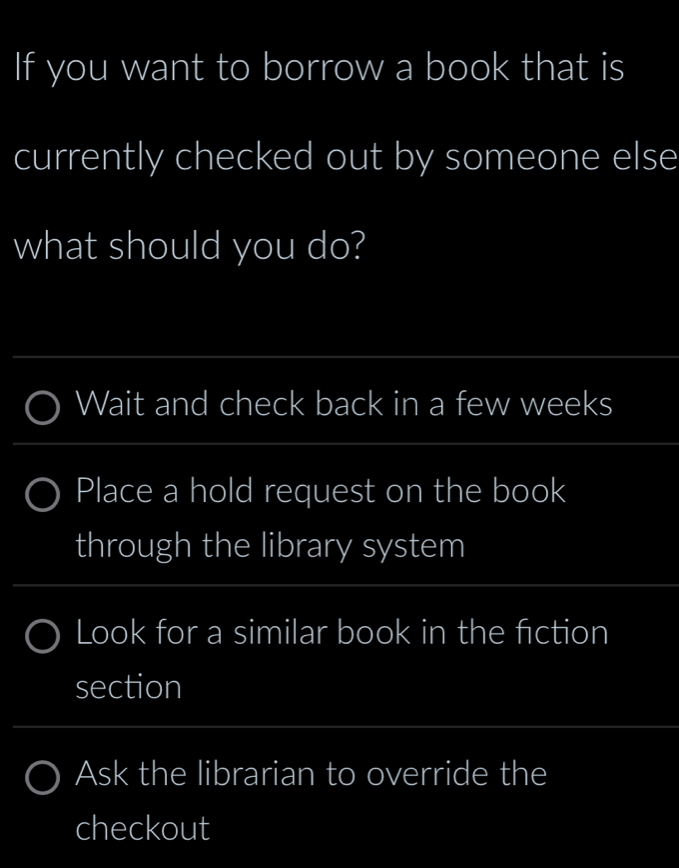679x868 pixels.
Task: Select the radio button for waiting a few weeks
Action: tap(42, 408)
